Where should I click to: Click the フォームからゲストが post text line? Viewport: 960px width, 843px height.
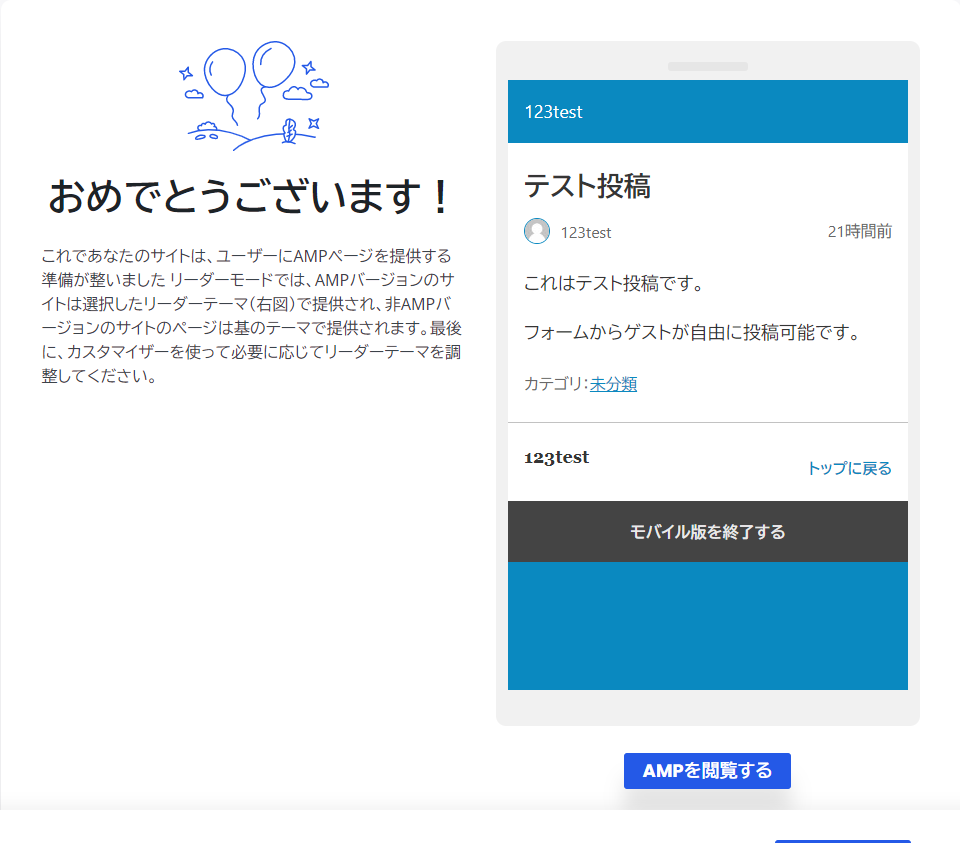[x=692, y=332]
